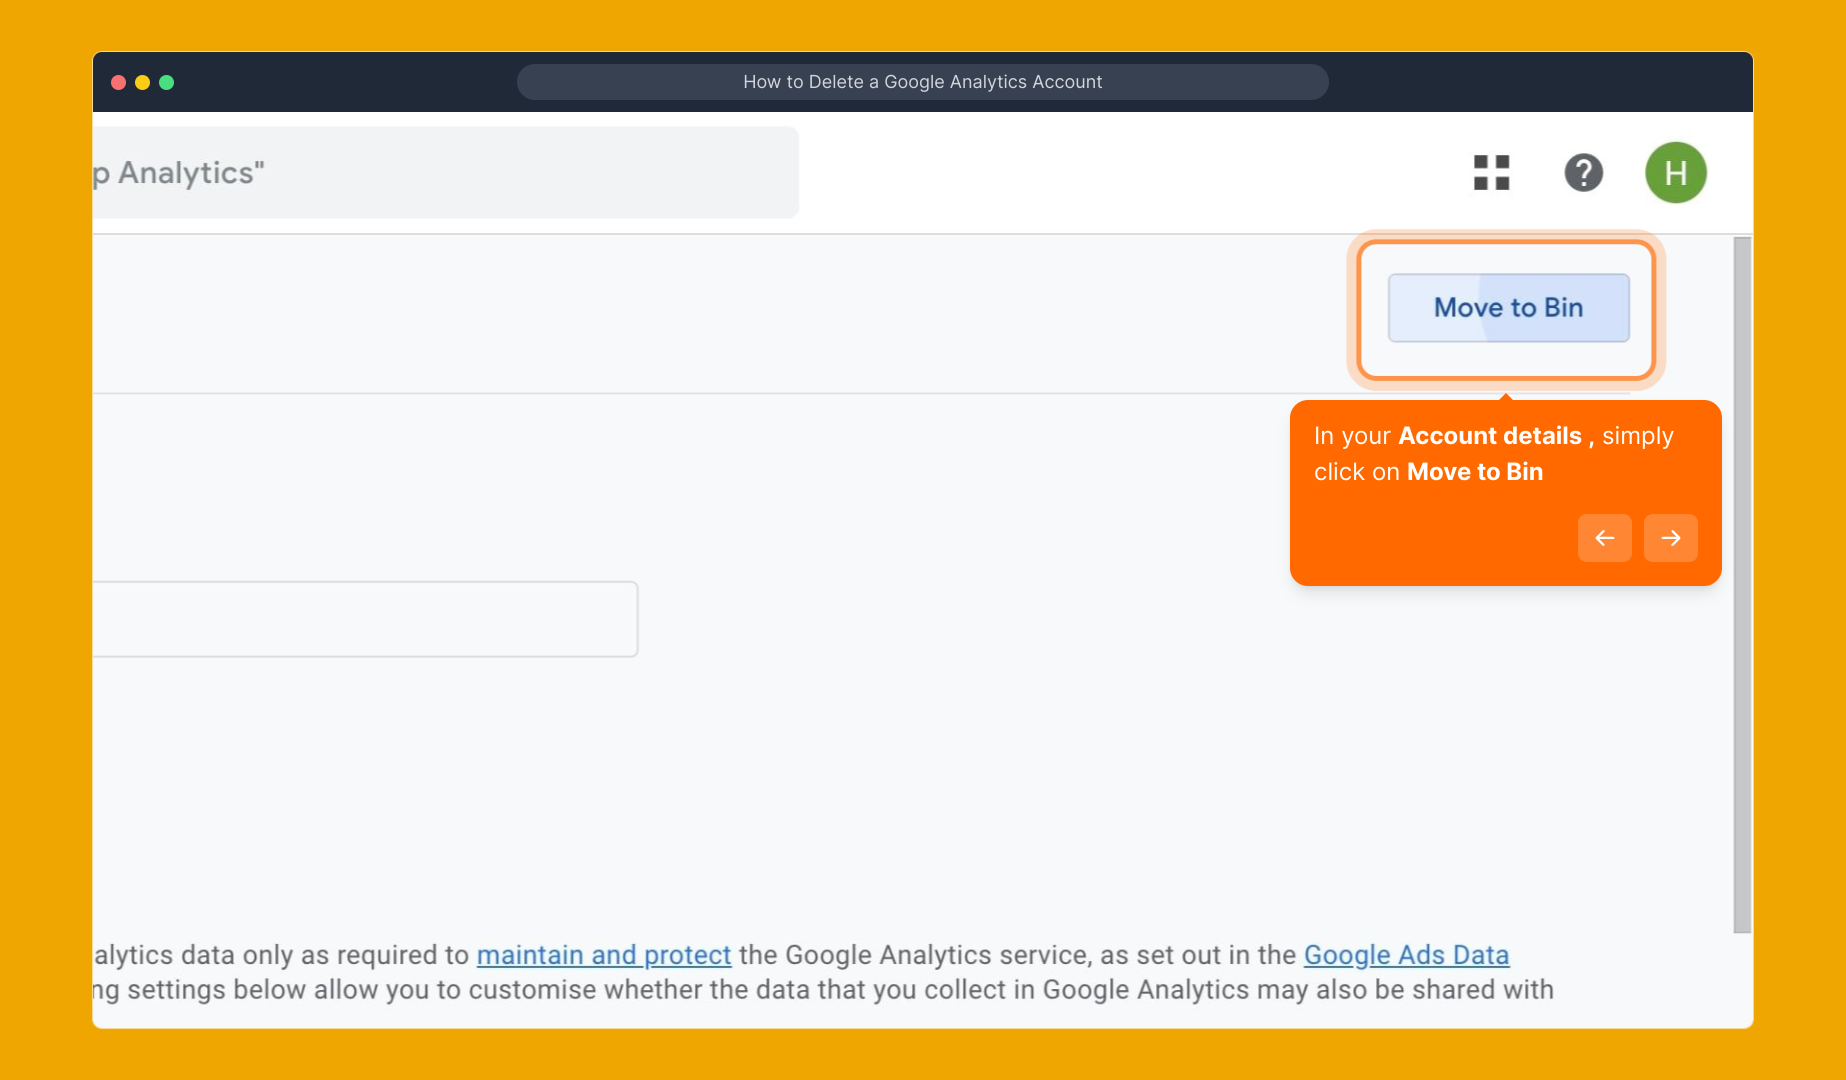Click the green maximize window dot

(167, 82)
